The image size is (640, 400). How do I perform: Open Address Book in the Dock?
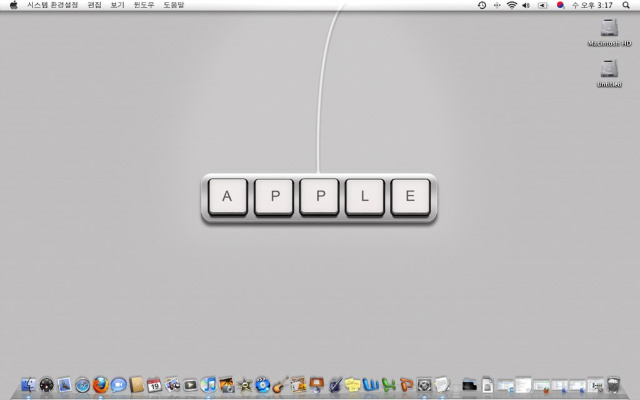(136, 385)
